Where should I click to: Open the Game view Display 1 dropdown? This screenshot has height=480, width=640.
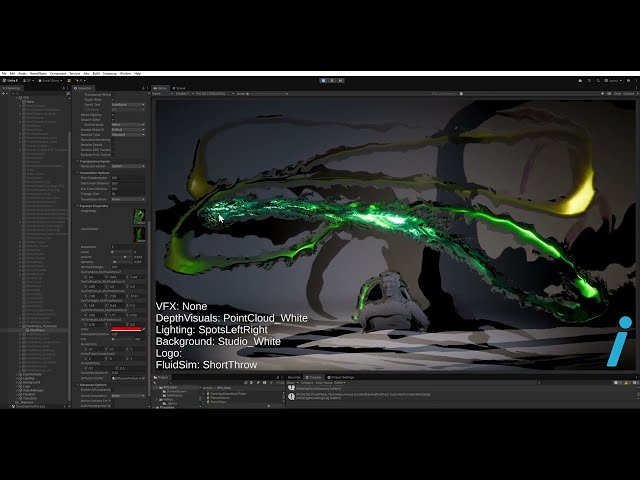(183, 93)
